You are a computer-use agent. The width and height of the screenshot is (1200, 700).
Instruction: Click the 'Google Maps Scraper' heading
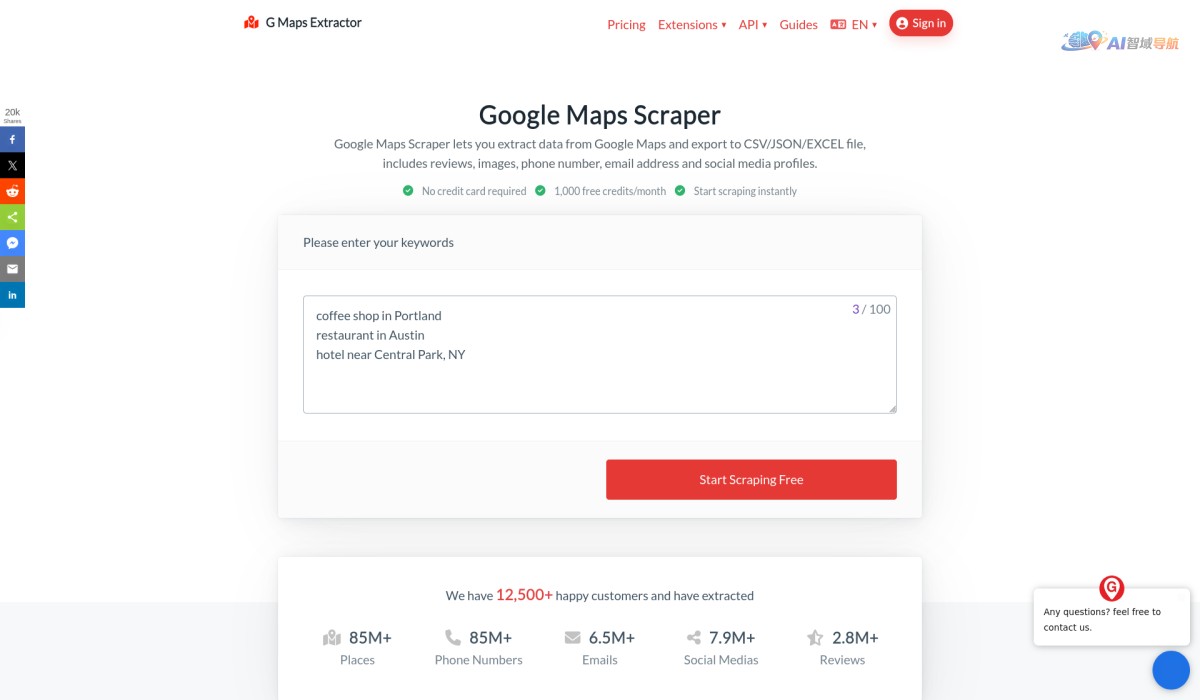[x=600, y=115]
